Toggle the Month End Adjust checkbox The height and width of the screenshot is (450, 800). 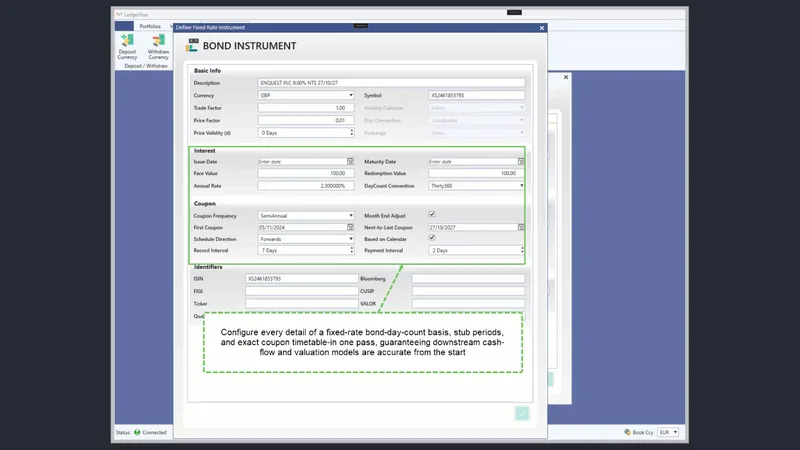pos(432,214)
